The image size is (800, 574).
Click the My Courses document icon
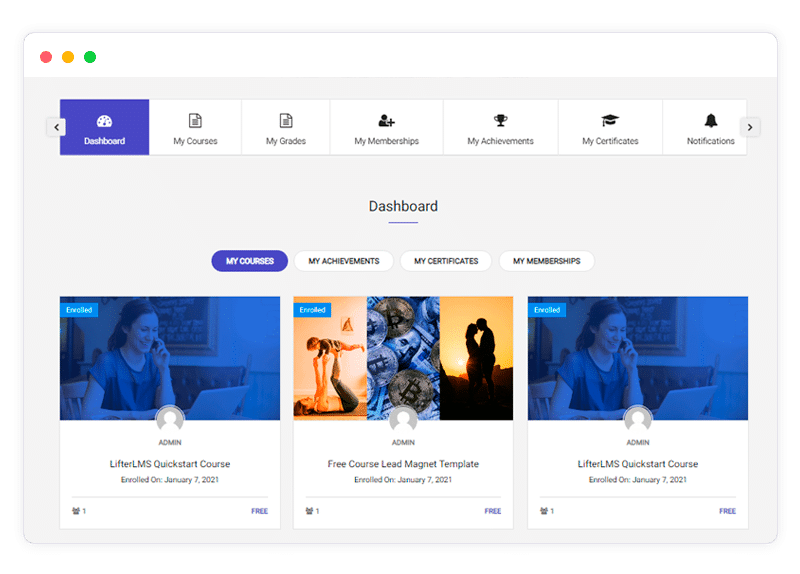coord(195,120)
